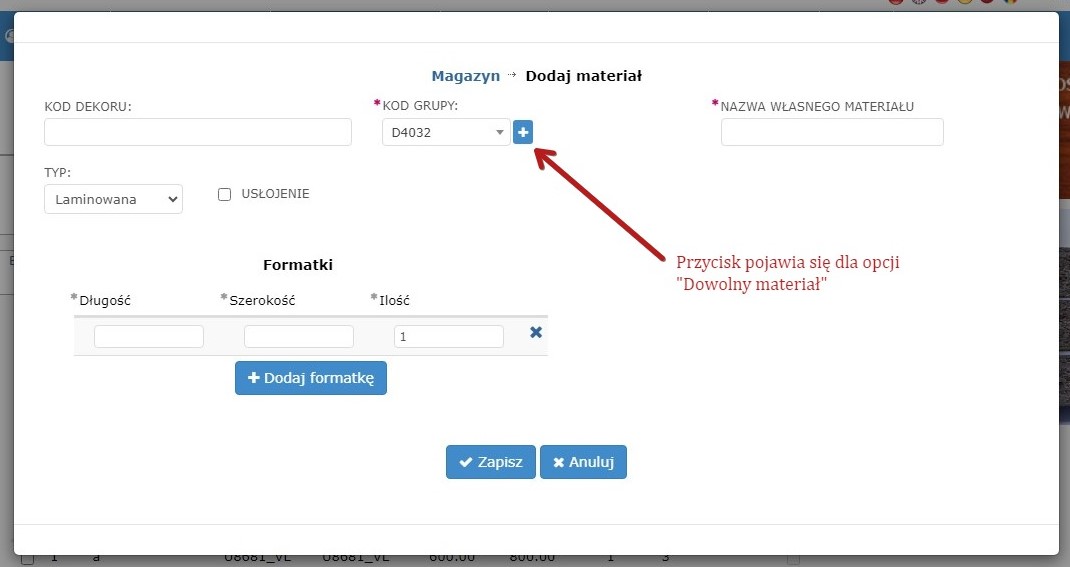The image size is (1070, 567).
Task: Click the 600.00 cell in the background table
Action: pos(452,559)
